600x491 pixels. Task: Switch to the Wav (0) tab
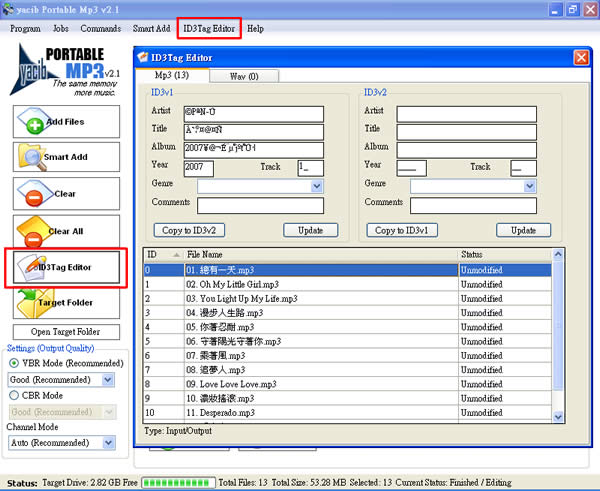244,76
